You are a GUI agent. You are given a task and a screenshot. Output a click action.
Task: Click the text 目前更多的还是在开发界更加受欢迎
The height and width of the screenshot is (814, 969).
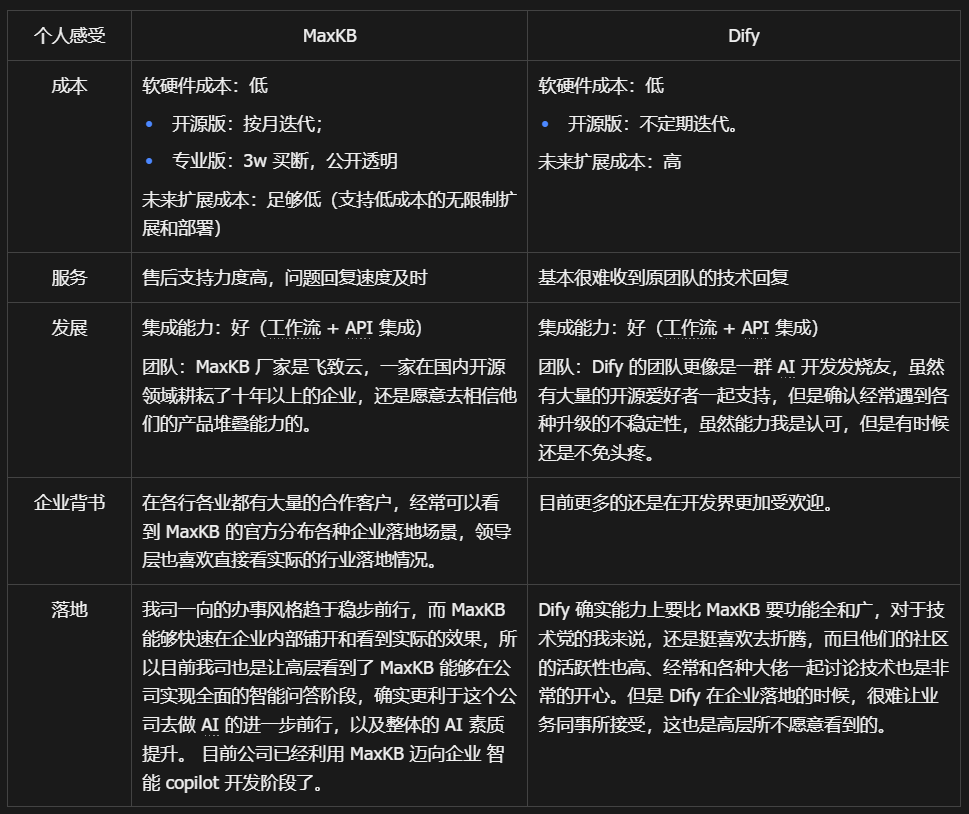click(686, 503)
